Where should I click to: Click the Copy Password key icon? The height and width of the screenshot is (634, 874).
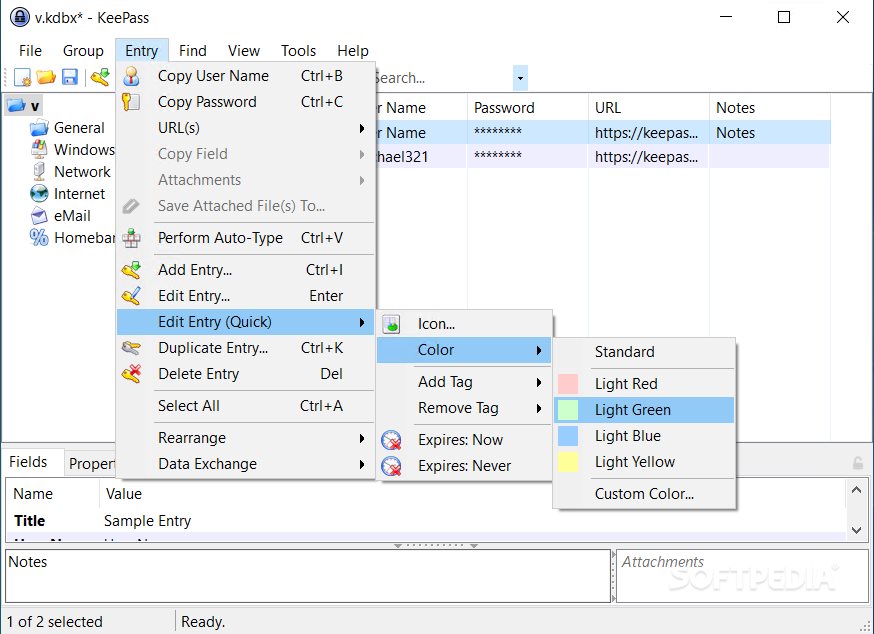pos(131,102)
